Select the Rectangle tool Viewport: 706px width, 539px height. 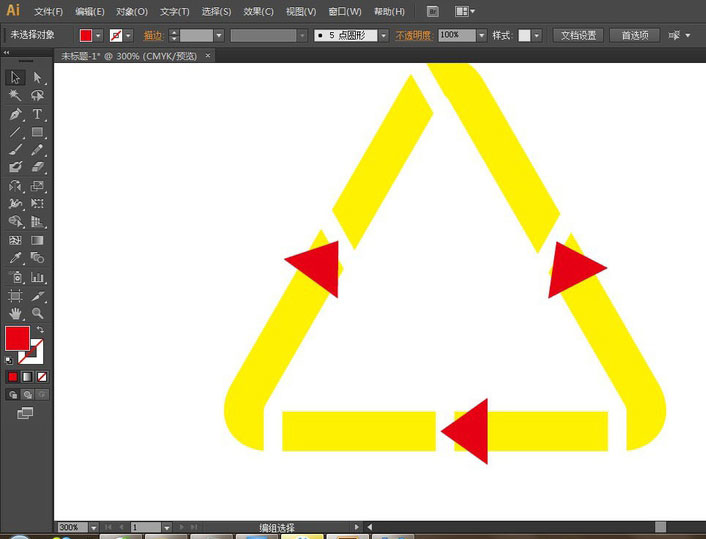click(x=37, y=132)
